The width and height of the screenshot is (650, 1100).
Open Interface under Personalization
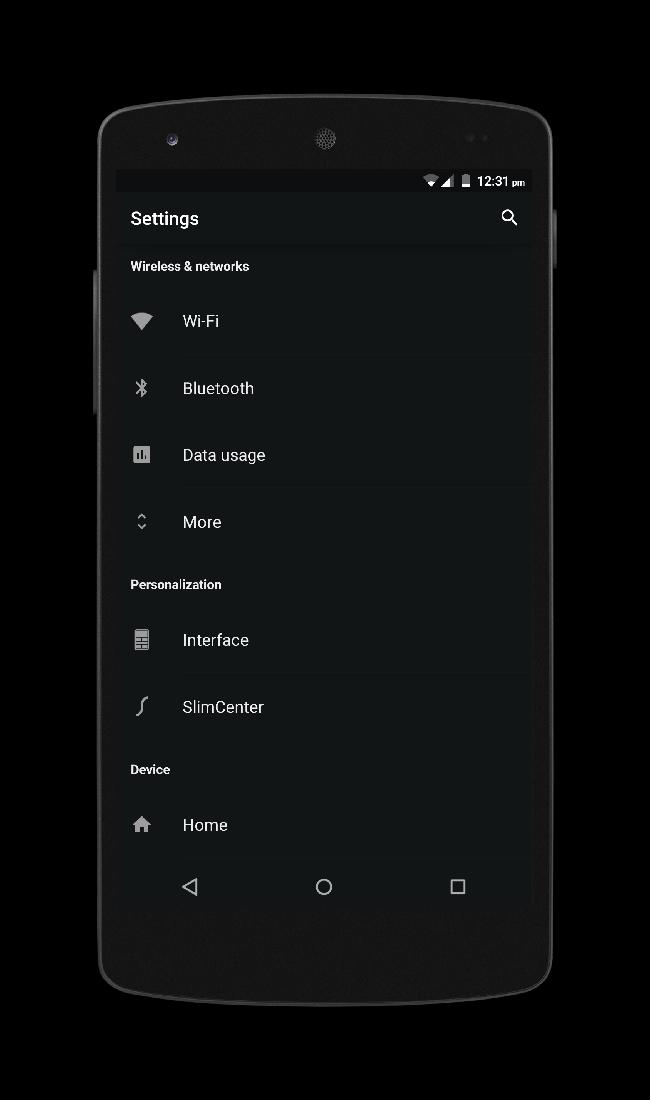tap(300, 639)
